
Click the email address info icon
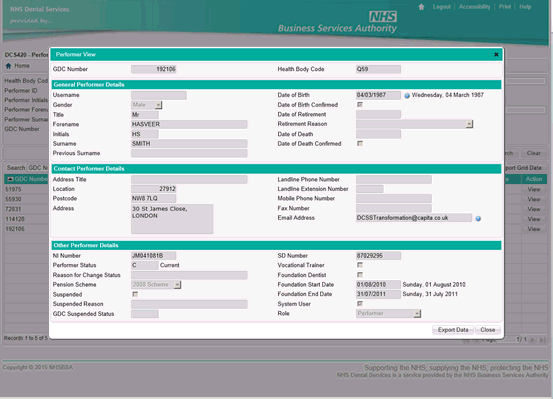478,219
